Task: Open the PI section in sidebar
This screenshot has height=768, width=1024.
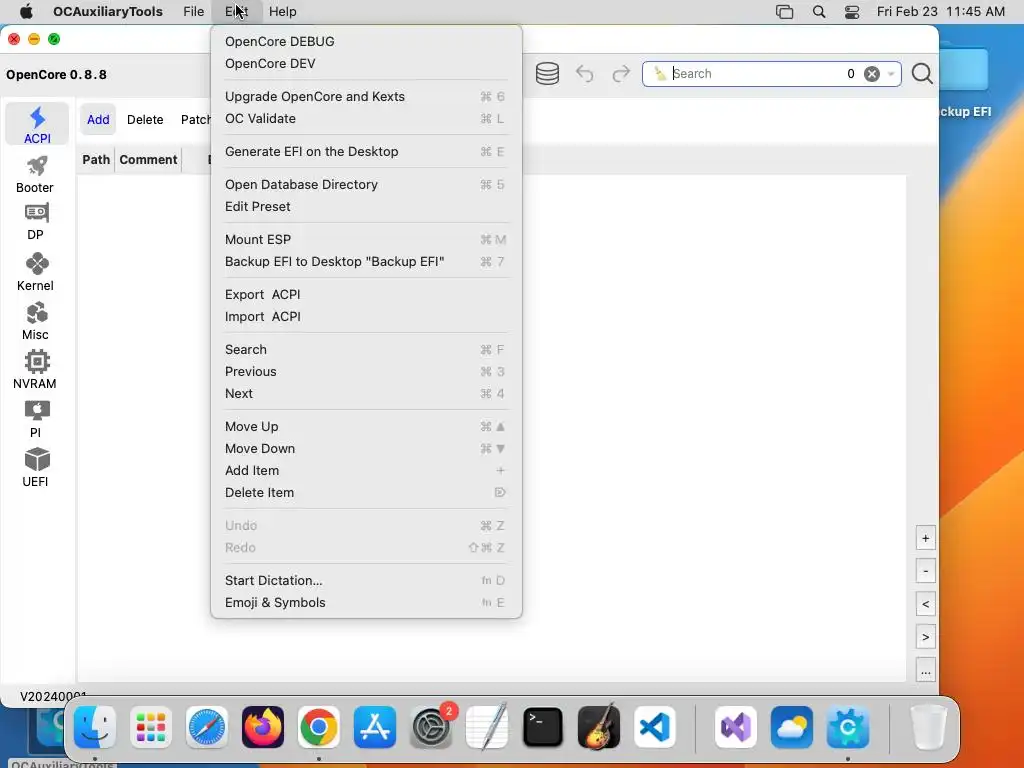Action: coord(35,419)
